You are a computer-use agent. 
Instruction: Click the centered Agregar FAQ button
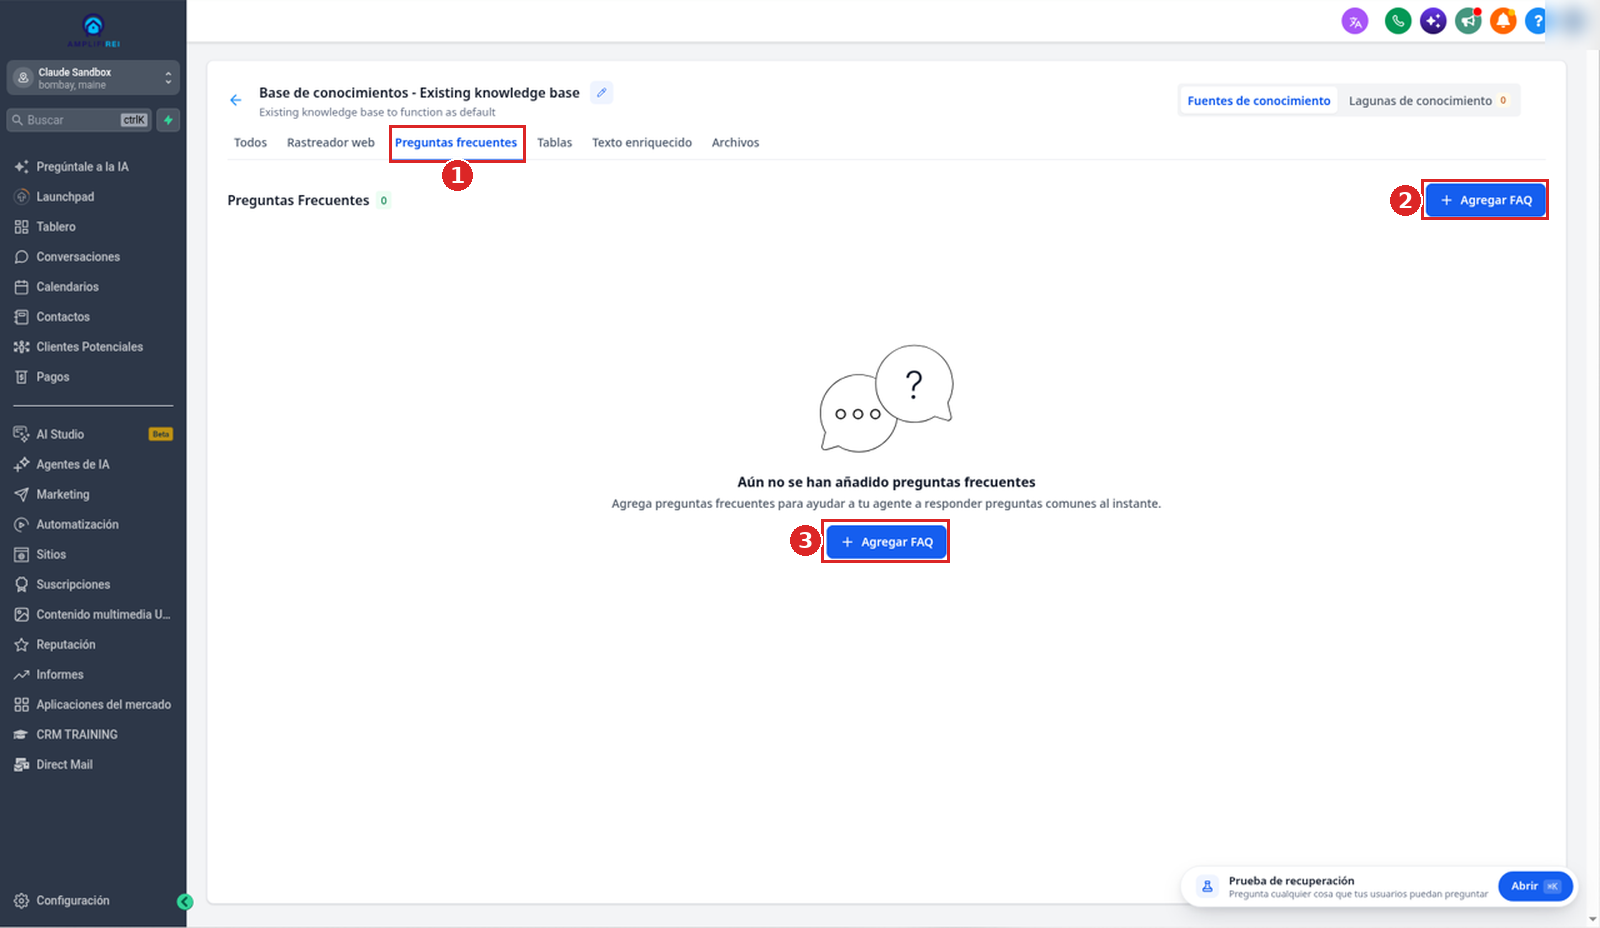886,542
